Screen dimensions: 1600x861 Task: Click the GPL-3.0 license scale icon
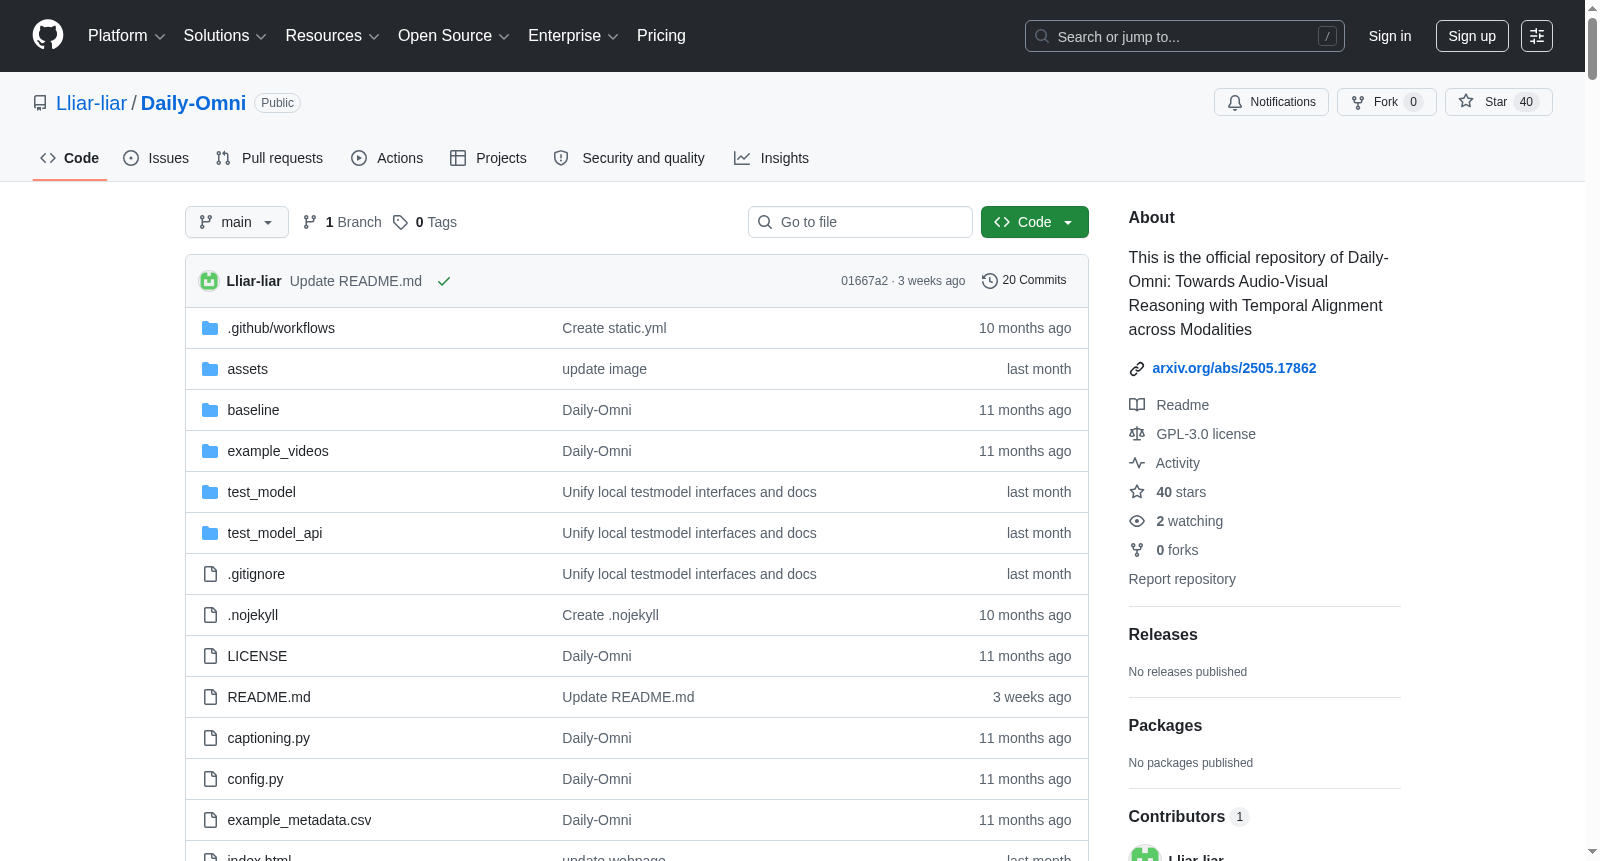point(1137,434)
